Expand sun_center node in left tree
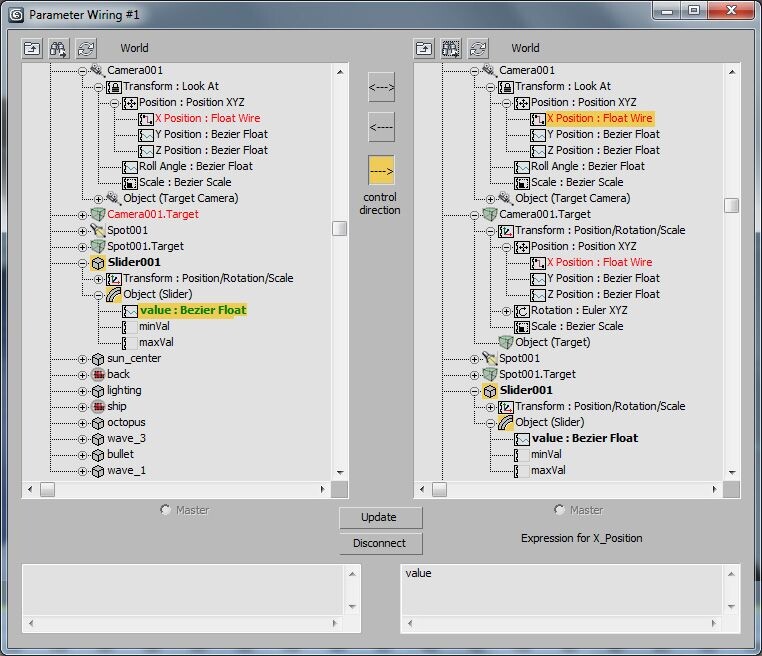The image size is (762, 656). pyautogui.click(x=82, y=360)
